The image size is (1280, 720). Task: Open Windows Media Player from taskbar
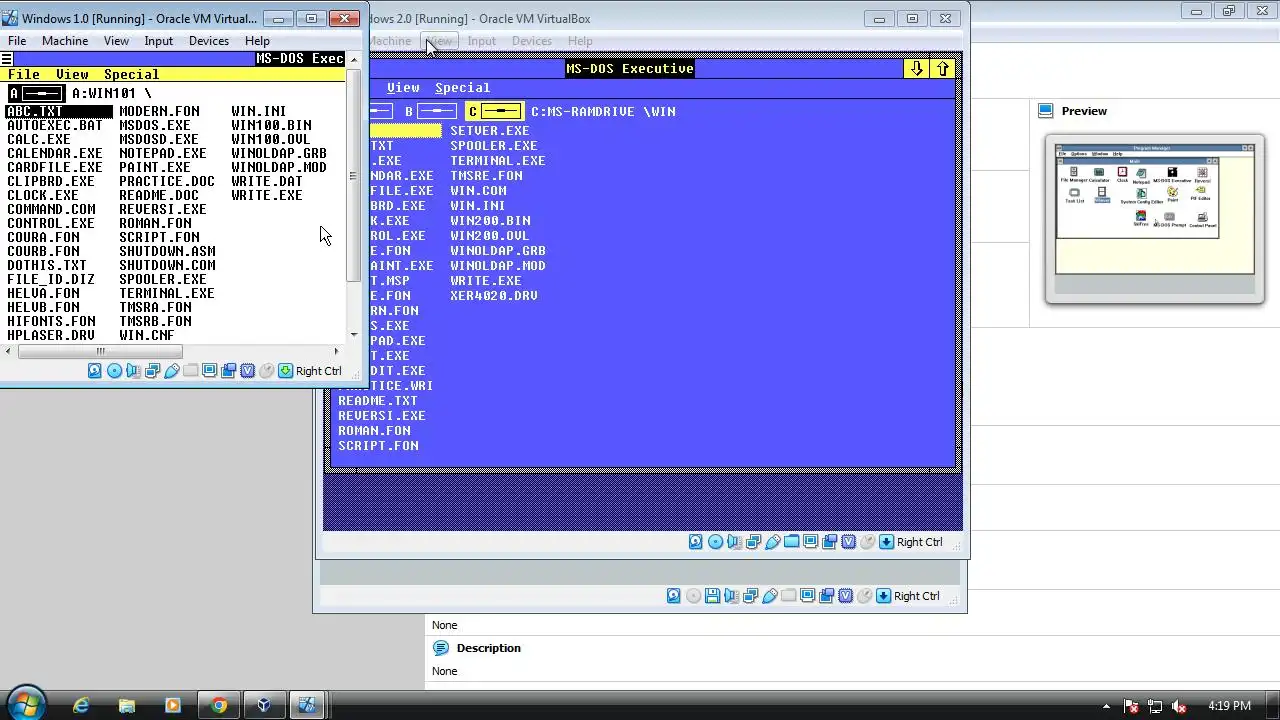172,705
